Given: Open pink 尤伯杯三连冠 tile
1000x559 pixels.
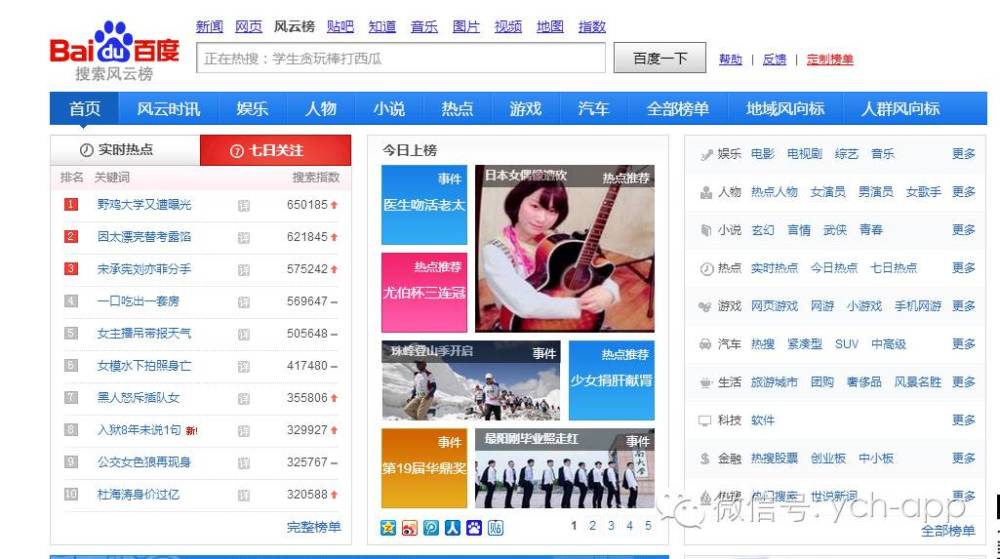Looking at the screenshot, I should coord(424,293).
